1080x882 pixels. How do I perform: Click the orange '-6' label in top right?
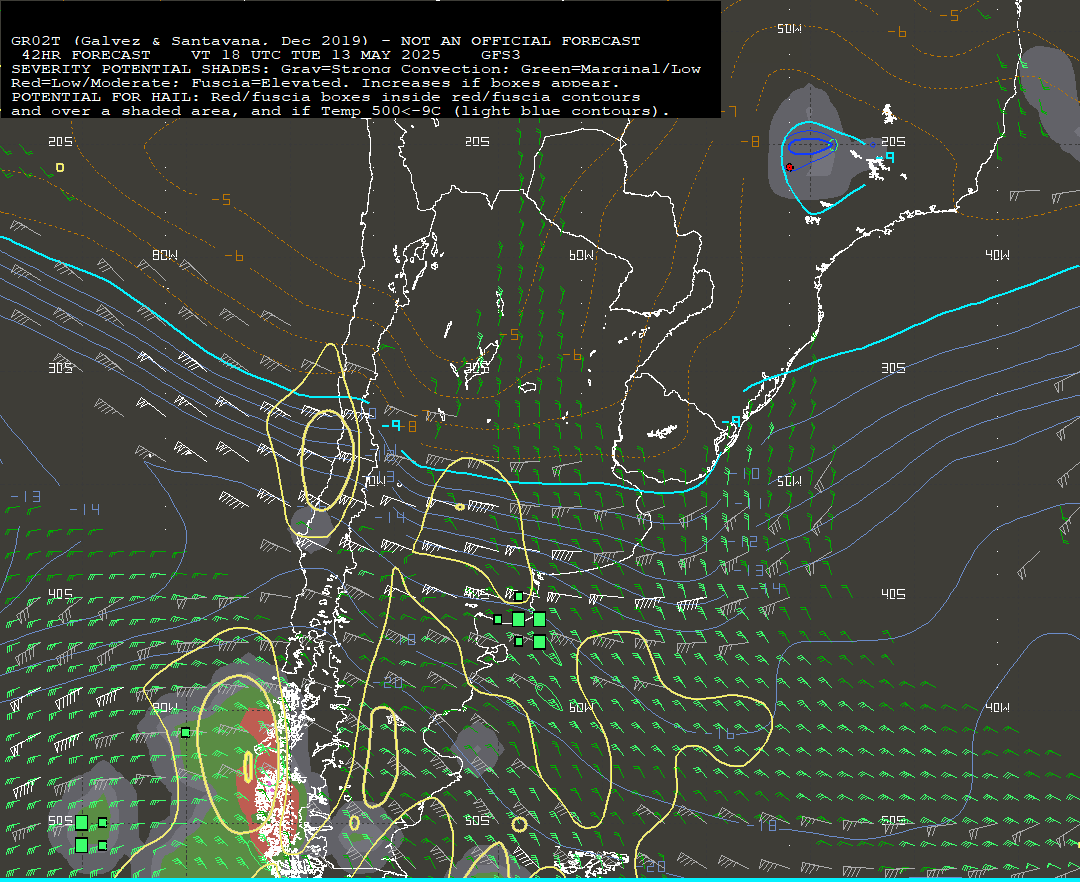[x=897, y=32]
